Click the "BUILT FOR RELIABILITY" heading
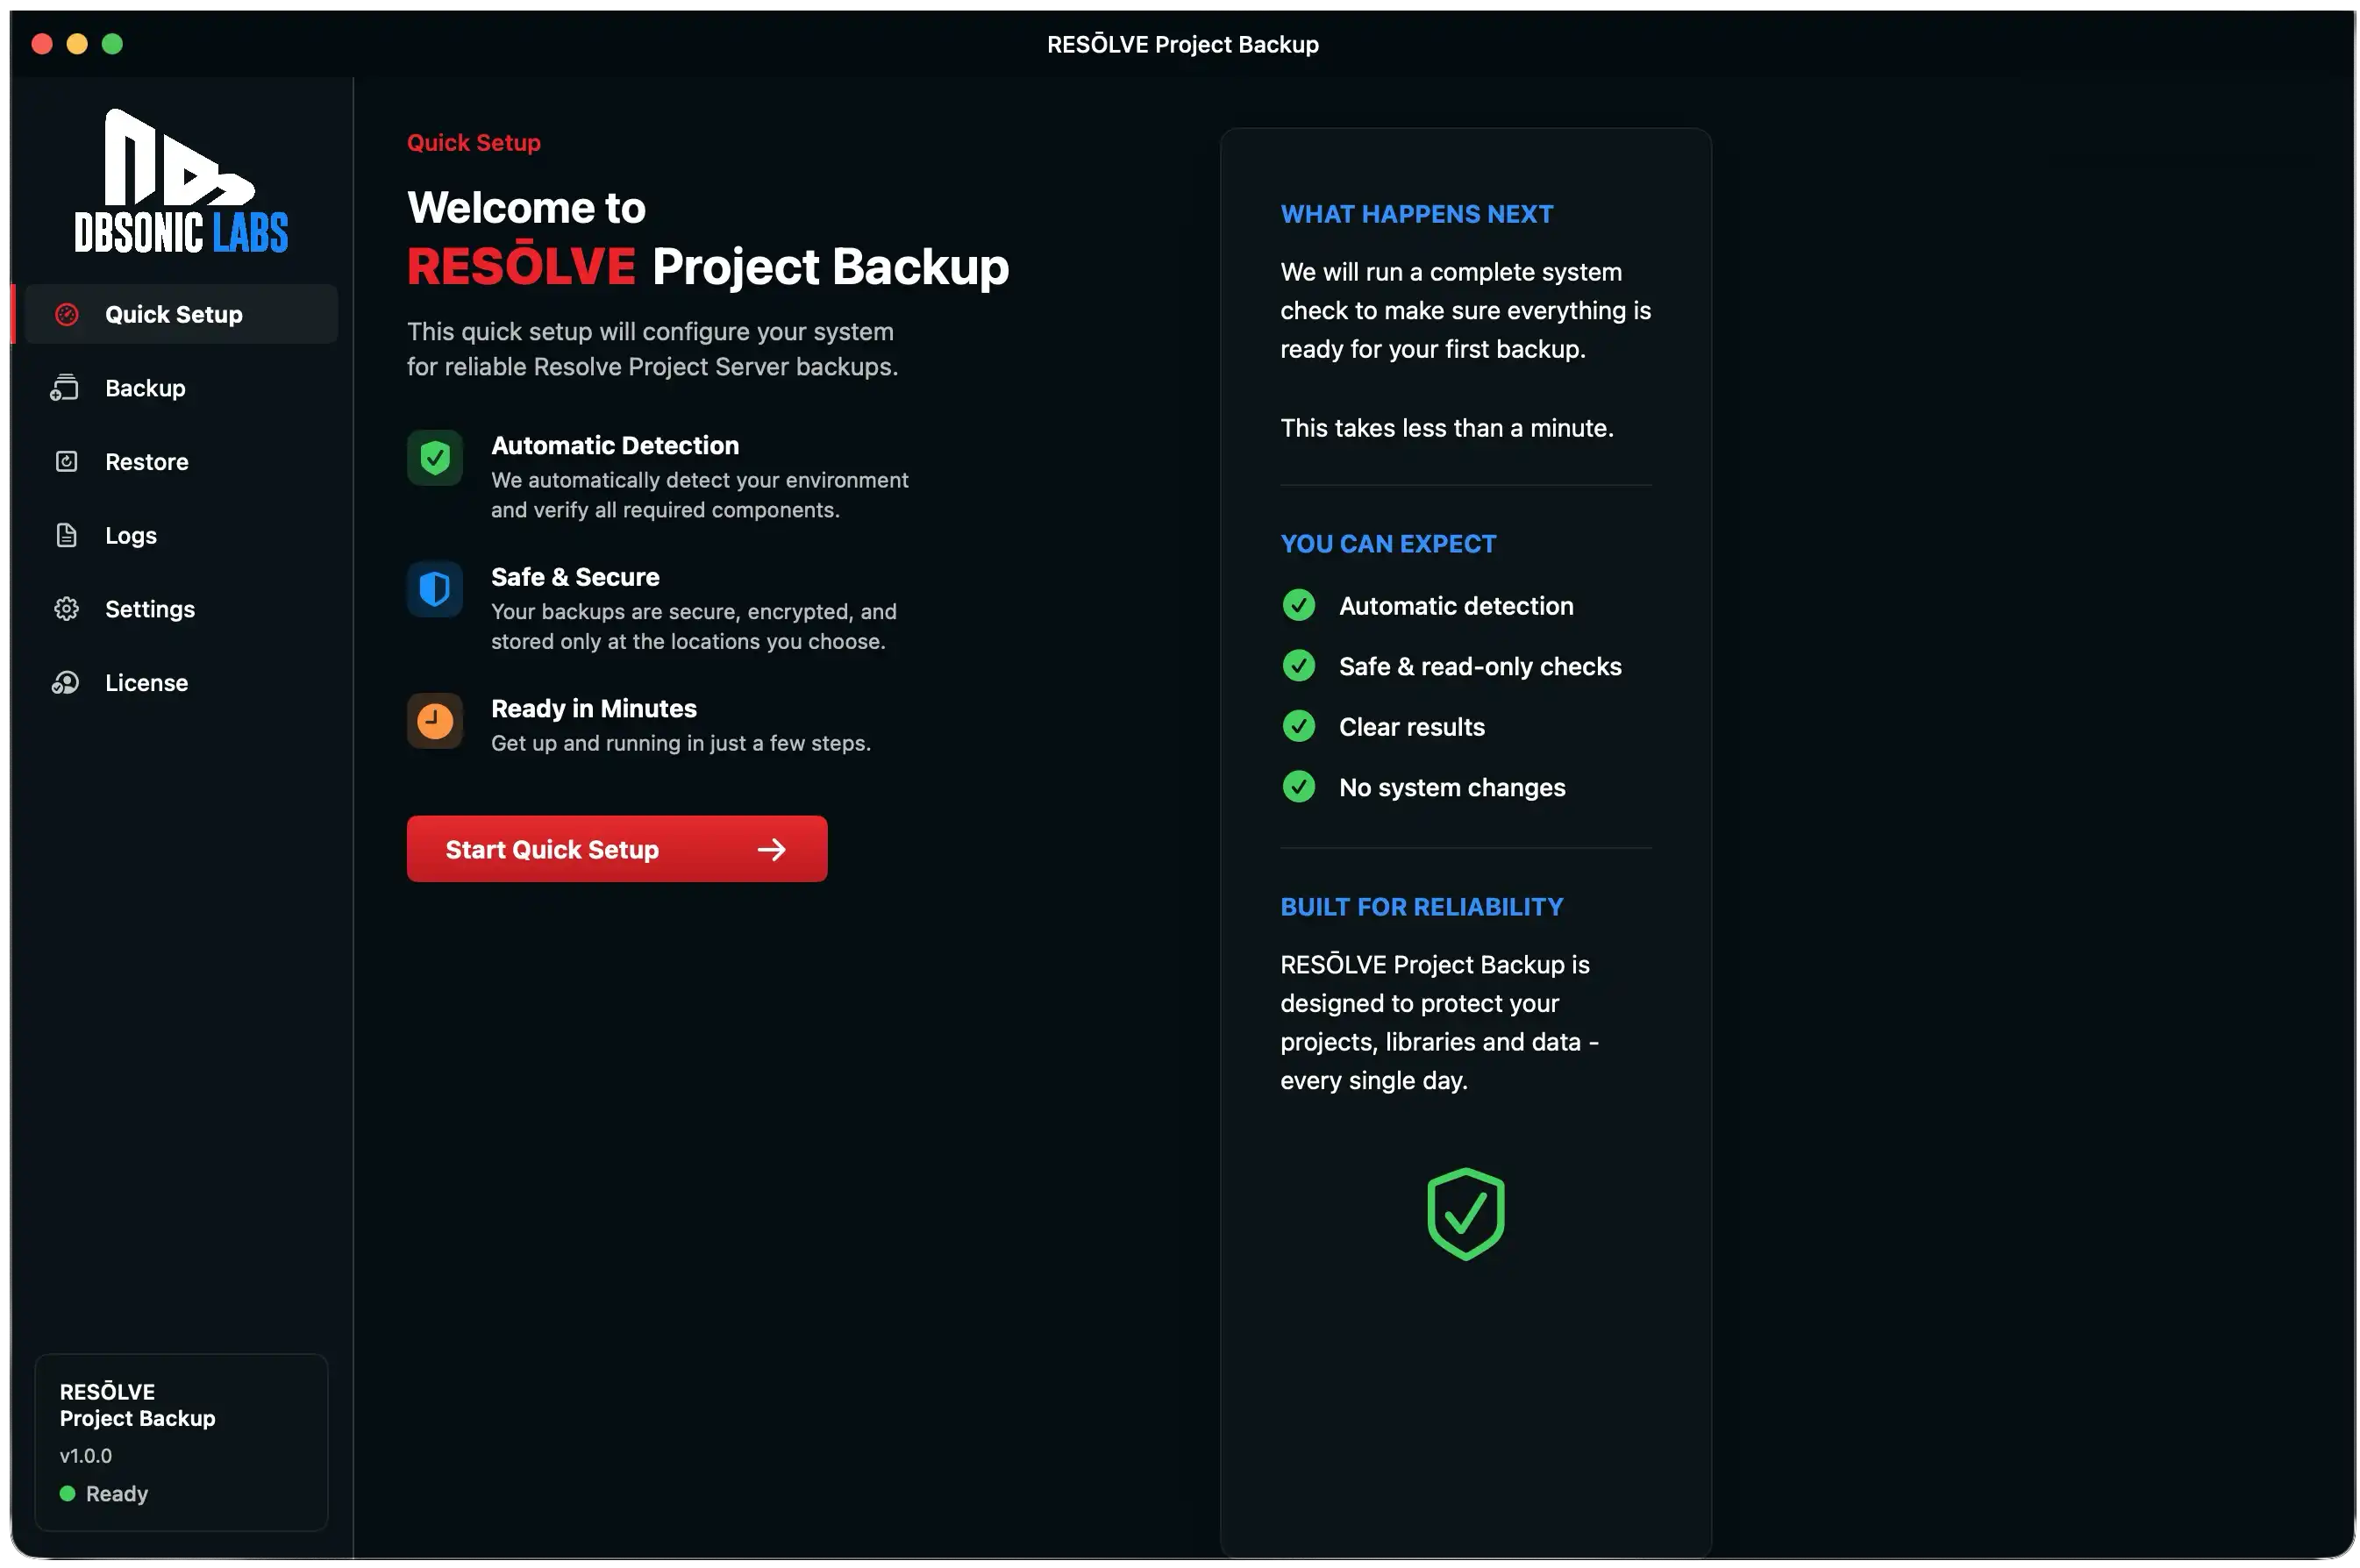Image resolution: width=2360 pixels, height=1568 pixels. [1422, 907]
